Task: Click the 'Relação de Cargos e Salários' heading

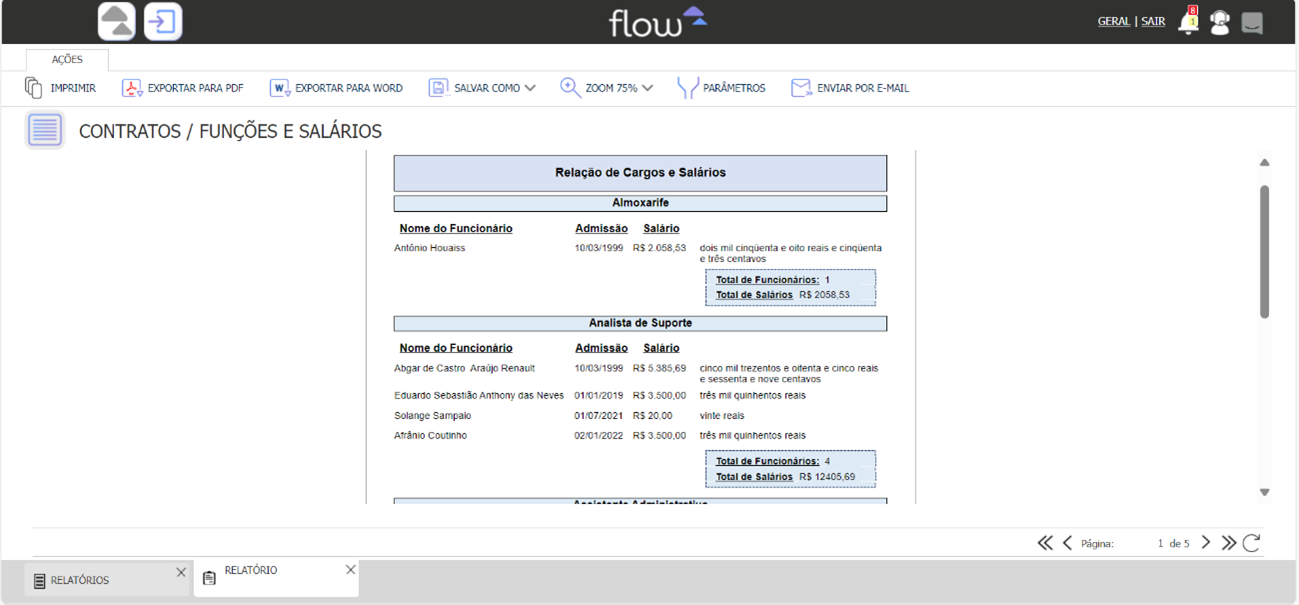Action: (640, 173)
